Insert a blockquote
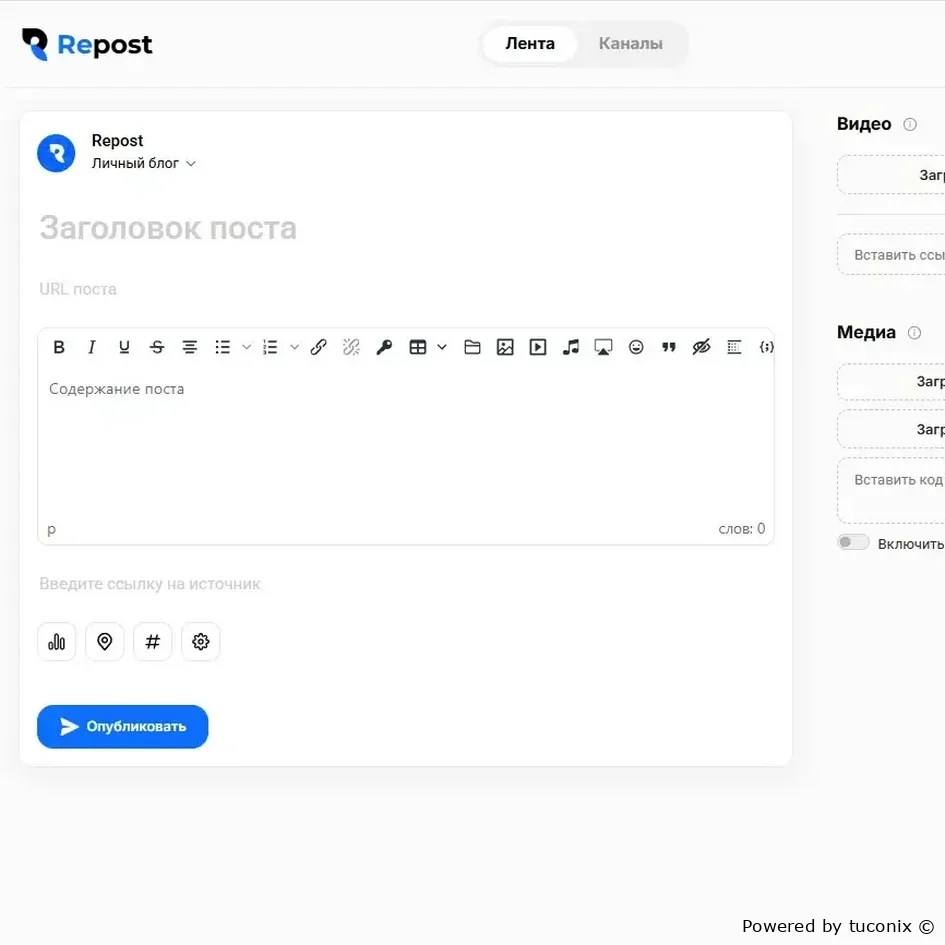The width and height of the screenshot is (945, 945). click(668, 347)
